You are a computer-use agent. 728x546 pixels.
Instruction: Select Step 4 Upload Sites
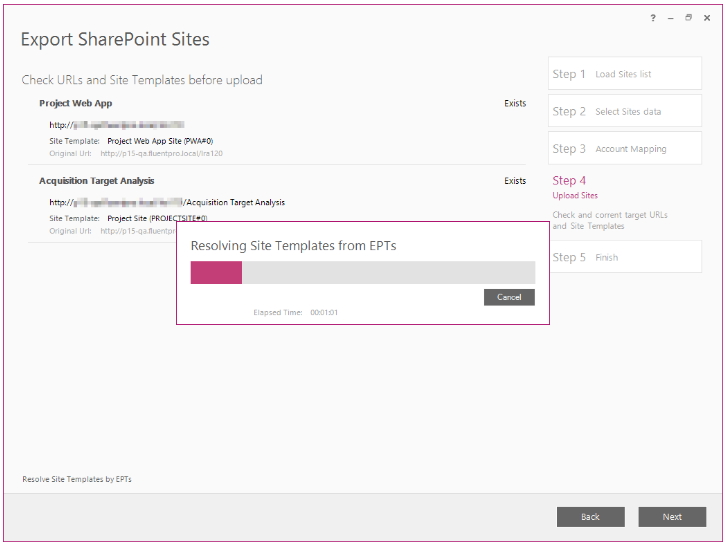tap(575, 187)
